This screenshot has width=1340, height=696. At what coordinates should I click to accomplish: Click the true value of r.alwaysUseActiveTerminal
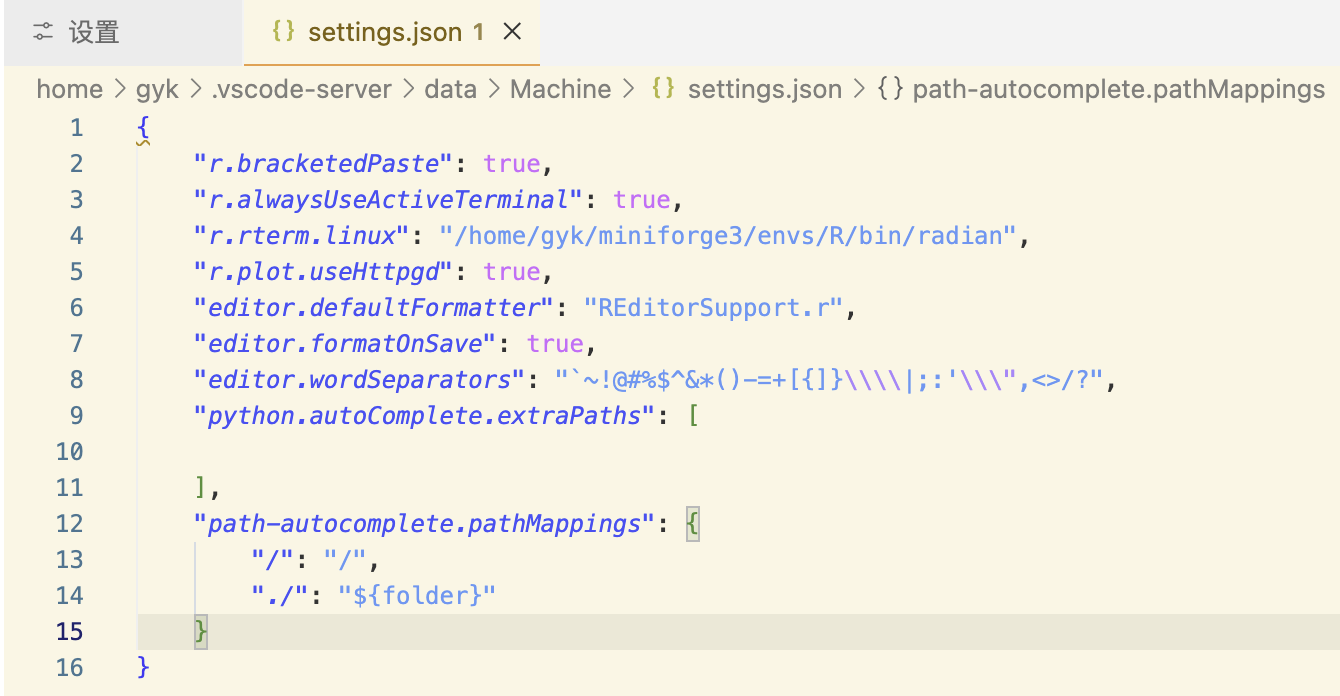pos(642,200)
